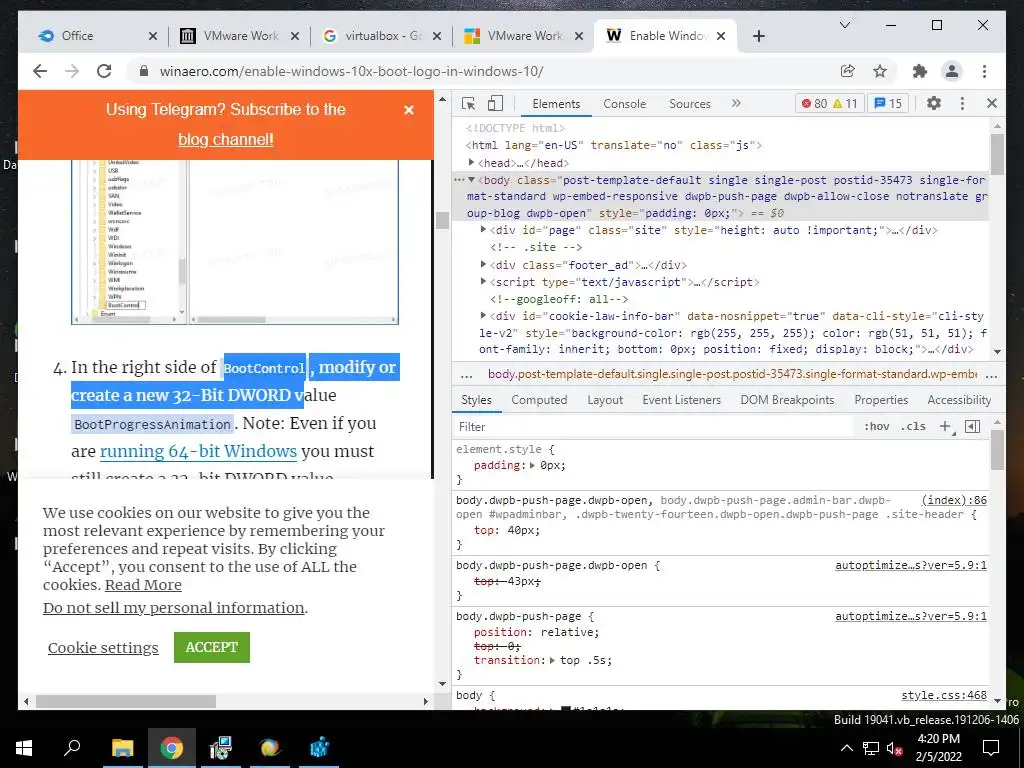Expand the footer_ad div node
This screenshot has height=768, width=1024.
[483, 264]
